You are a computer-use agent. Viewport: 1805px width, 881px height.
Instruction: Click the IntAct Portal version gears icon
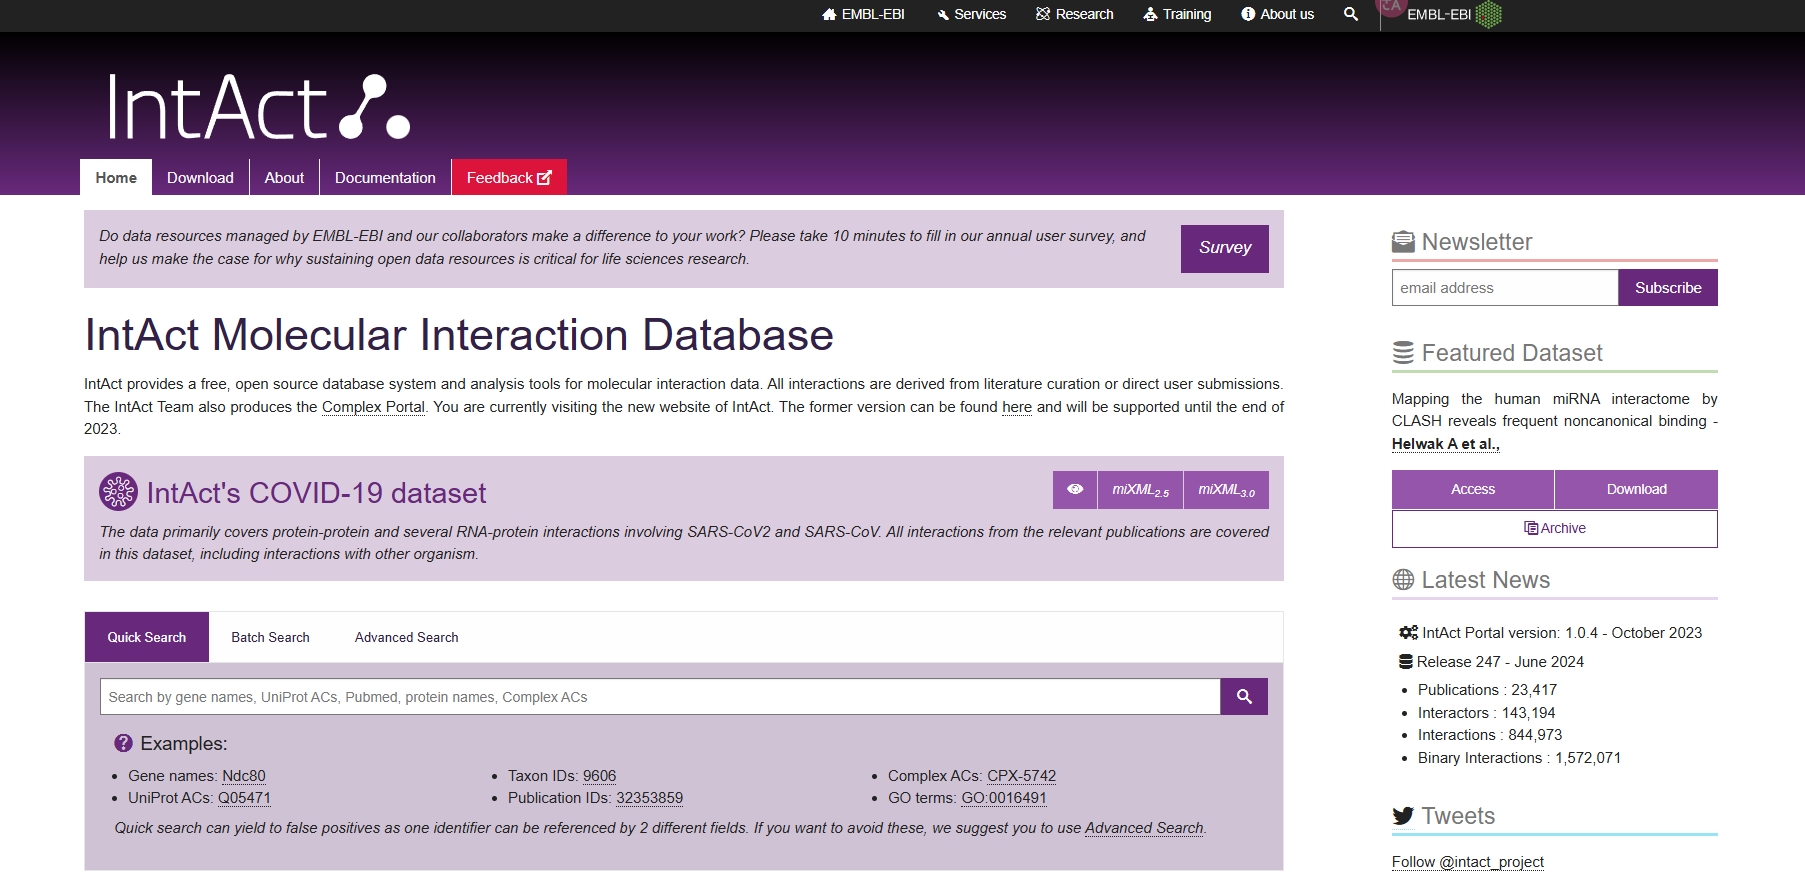1408,633
